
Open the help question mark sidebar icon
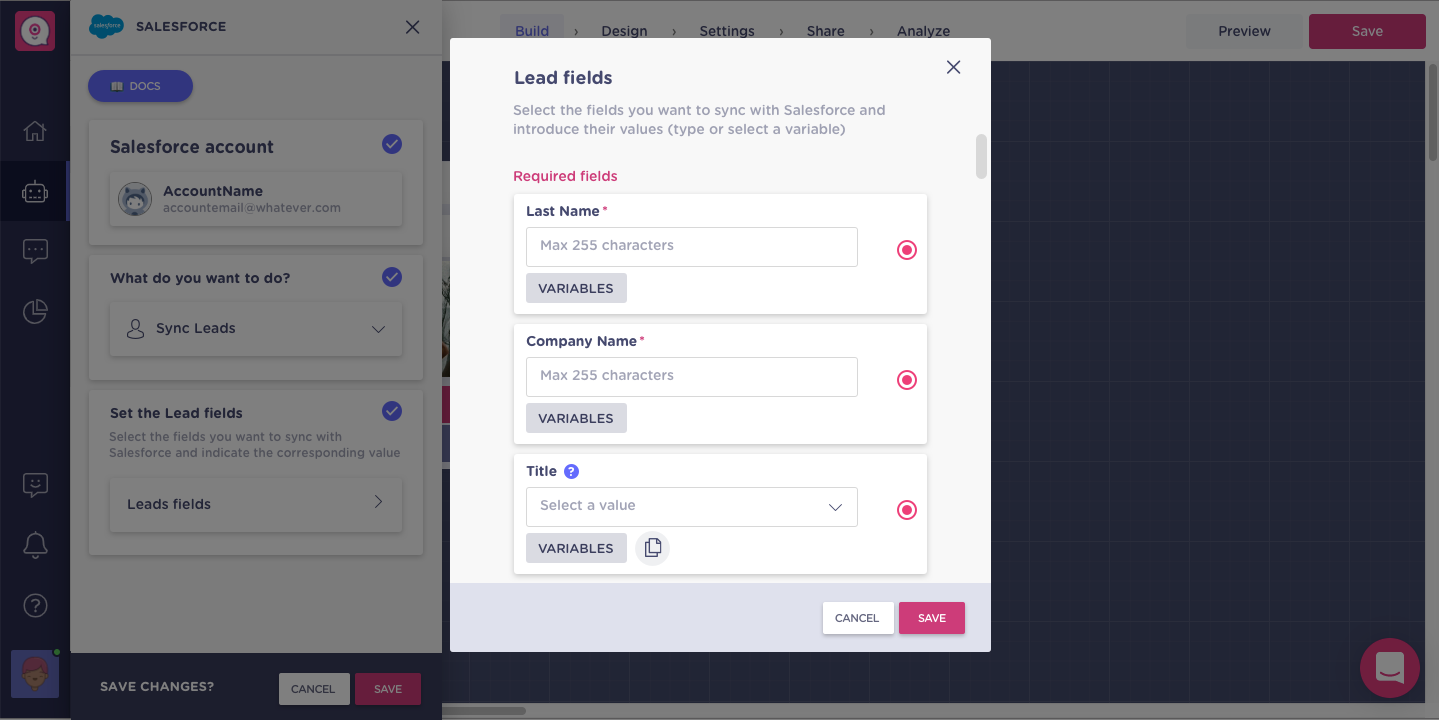tap(35, 605)
